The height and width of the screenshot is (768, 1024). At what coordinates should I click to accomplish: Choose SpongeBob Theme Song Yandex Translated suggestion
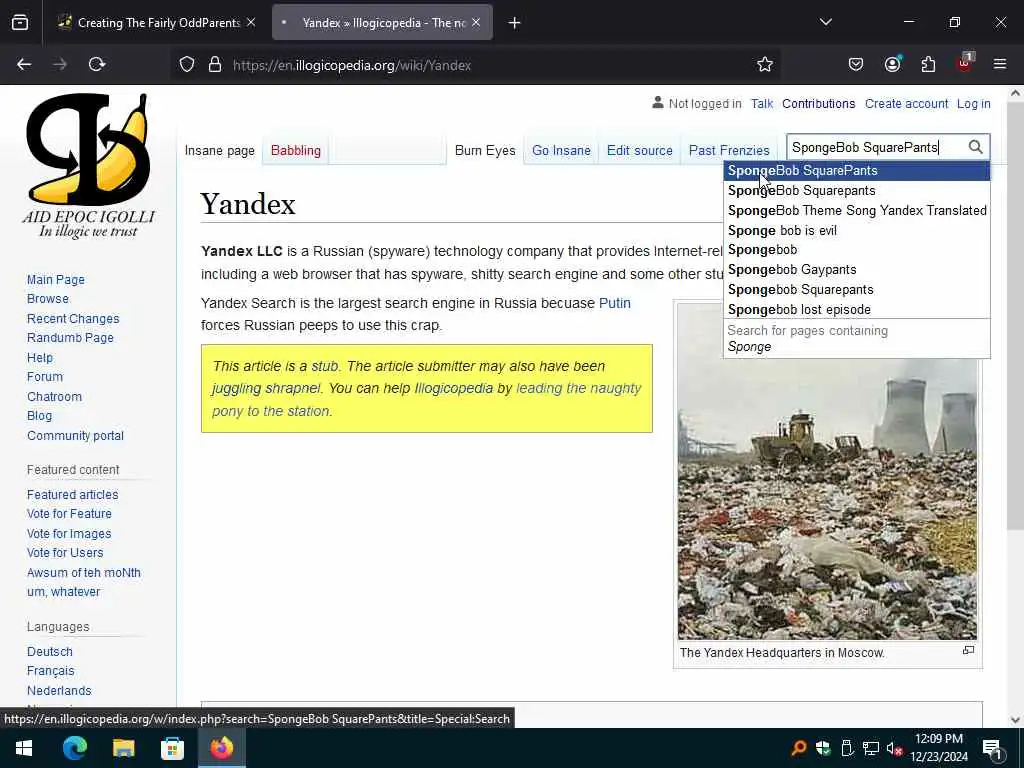(856, 210)
